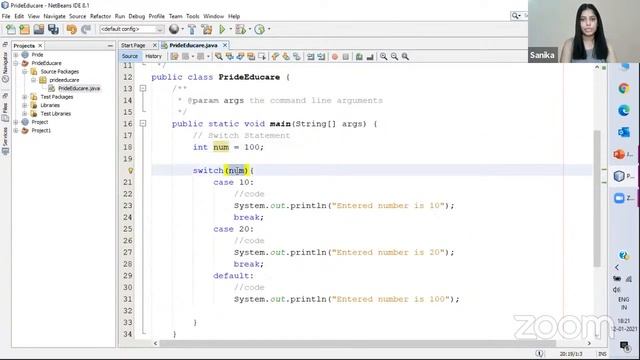Viewport: 640px width, 360px height.
Task: Click the lightbulb hint at line 20
Action: click(130, 170)
